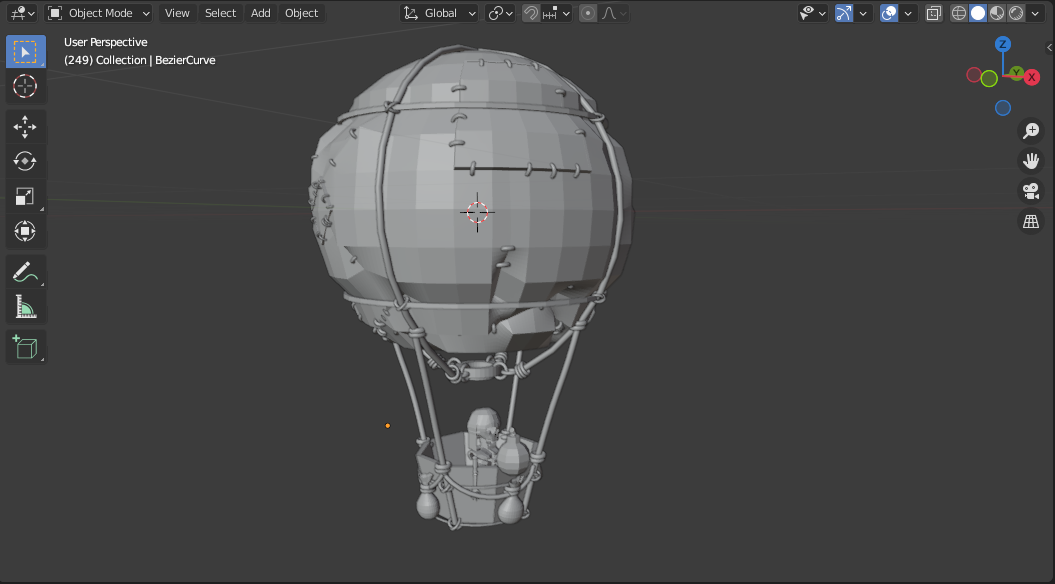Open object type visibility dropdown
Screen dimensions: 1055x584
tap(813, 13)
